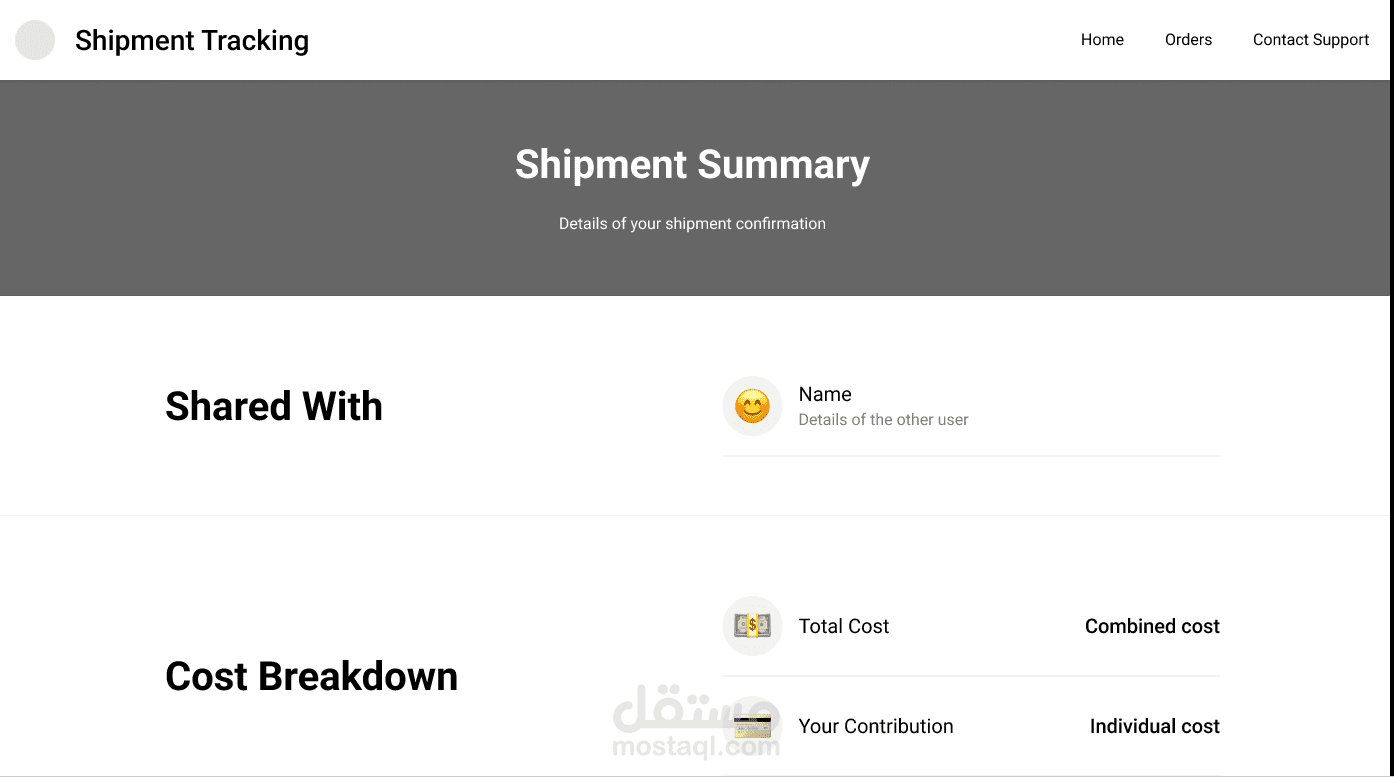Click the dollar banknote Total Cost icon
Viewport: 1394px width, 777px height.
click(x=752, y=626)
